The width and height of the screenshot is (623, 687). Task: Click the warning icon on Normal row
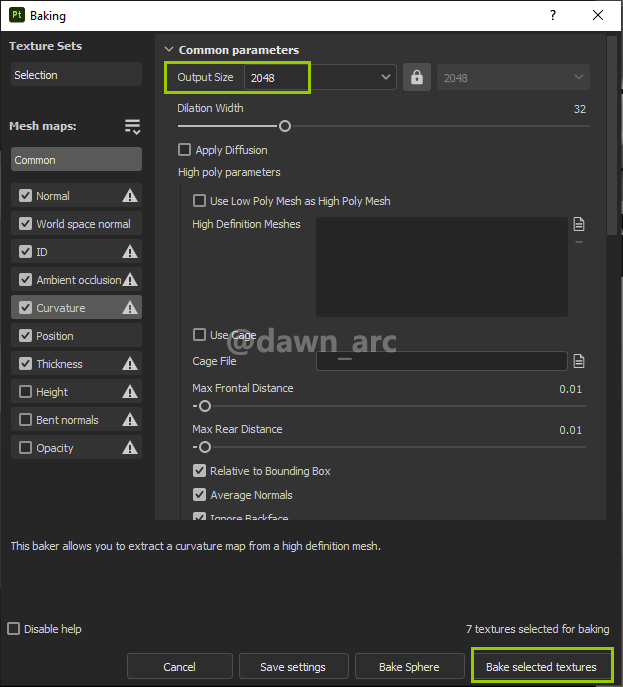(x=130, y=195)
